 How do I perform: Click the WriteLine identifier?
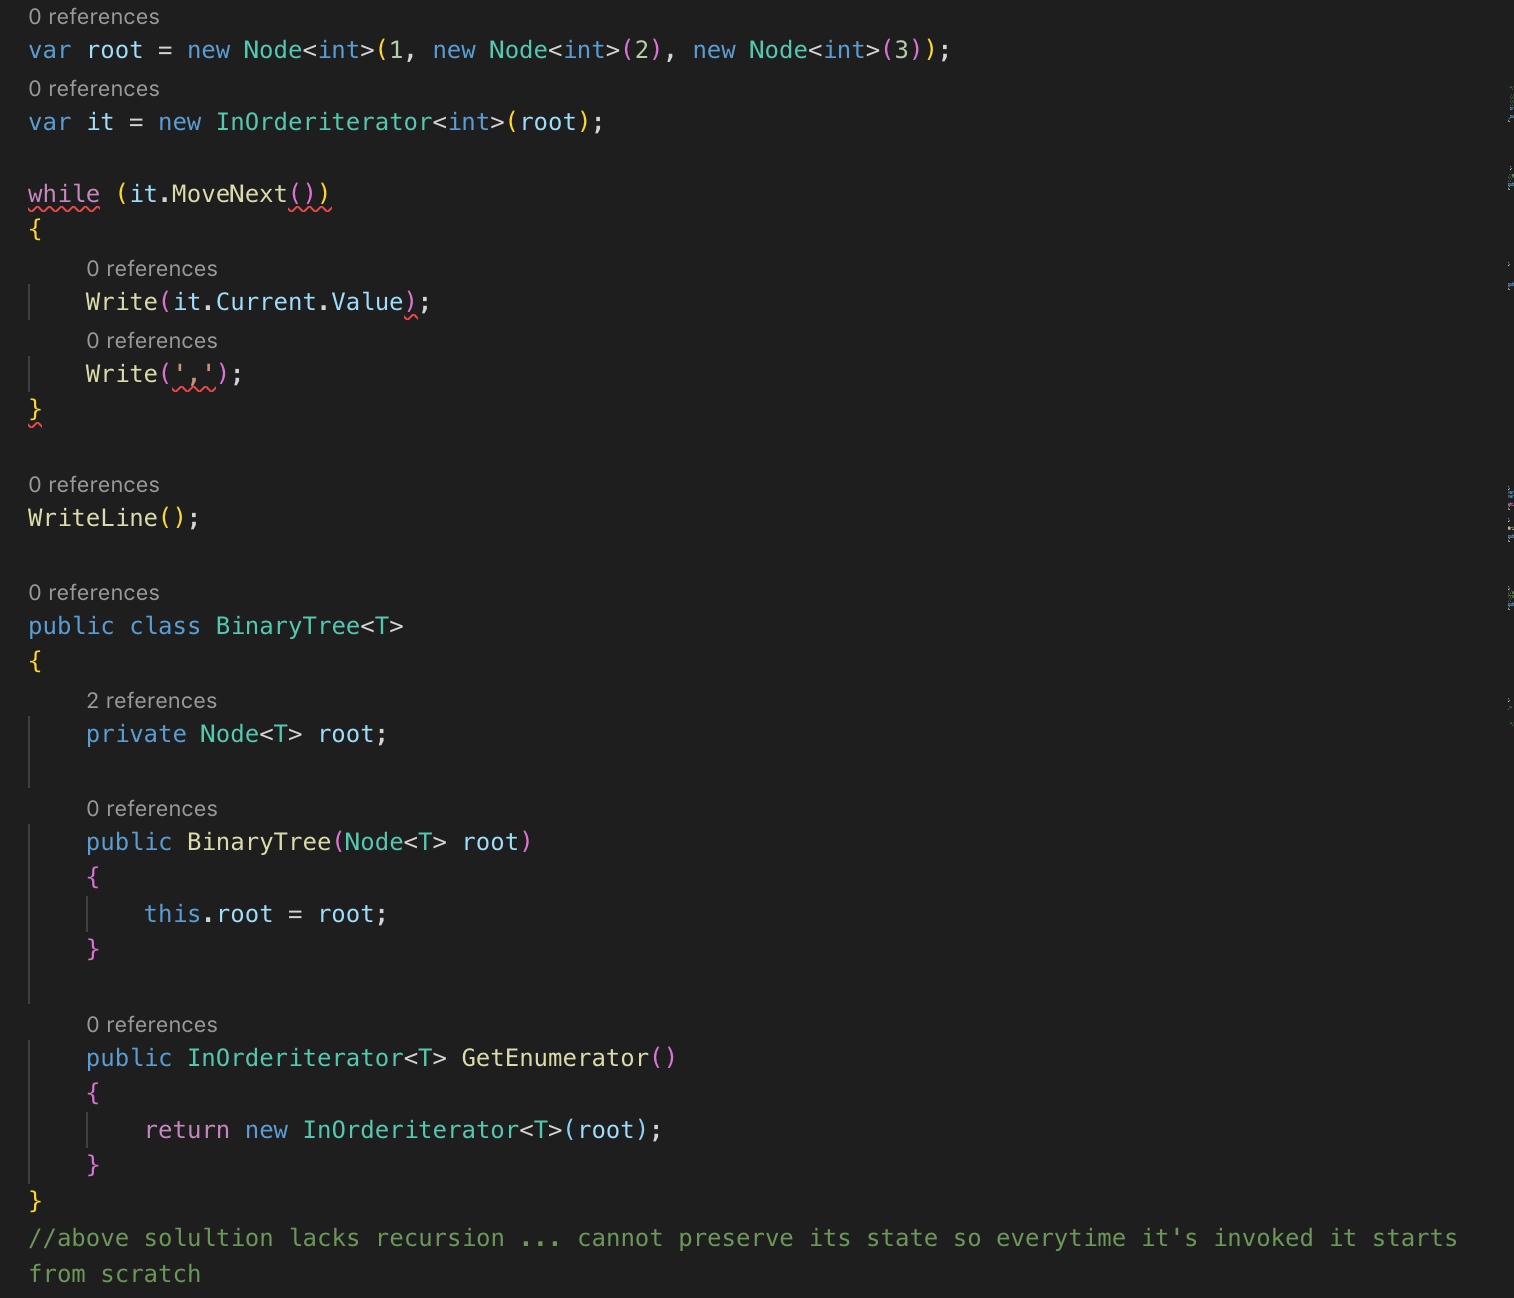93,518
